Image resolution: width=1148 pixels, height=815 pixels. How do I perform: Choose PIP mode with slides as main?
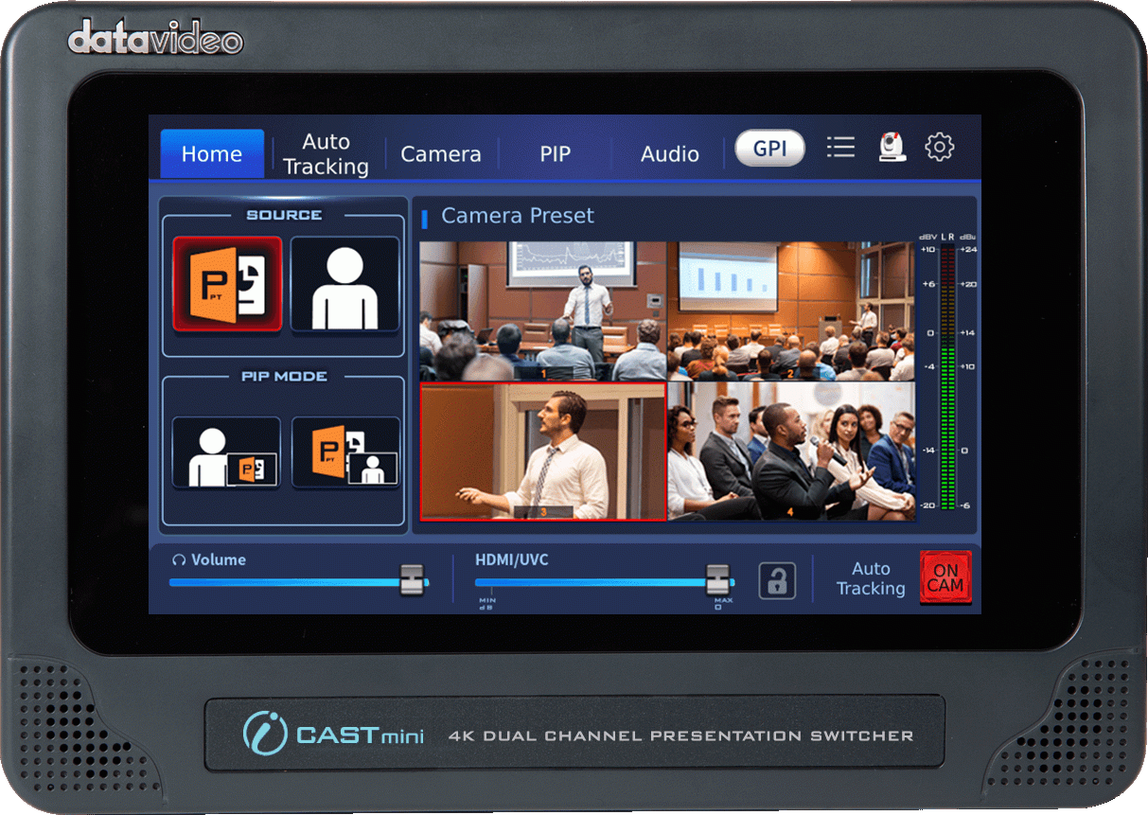345,453
